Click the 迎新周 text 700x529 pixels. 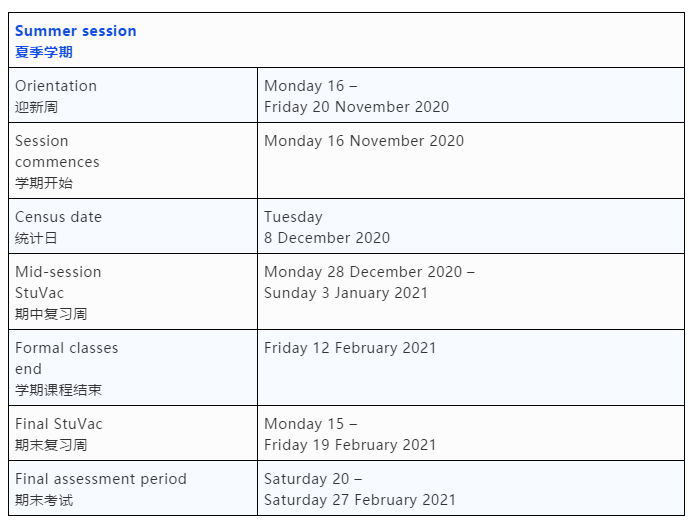coord(37,107)
